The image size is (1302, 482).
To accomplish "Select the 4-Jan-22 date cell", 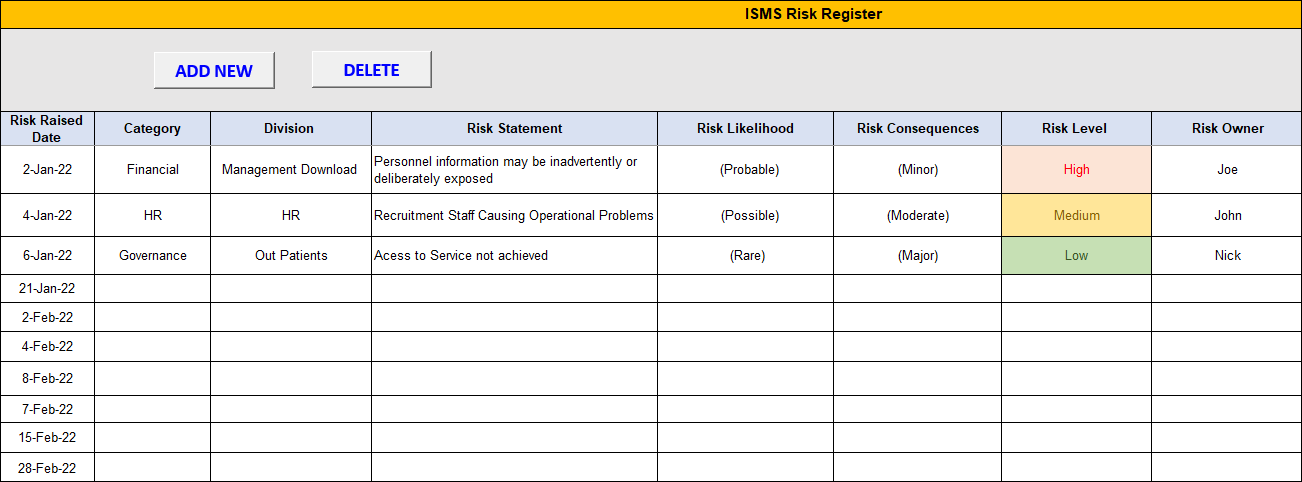I will coord(47,215).
